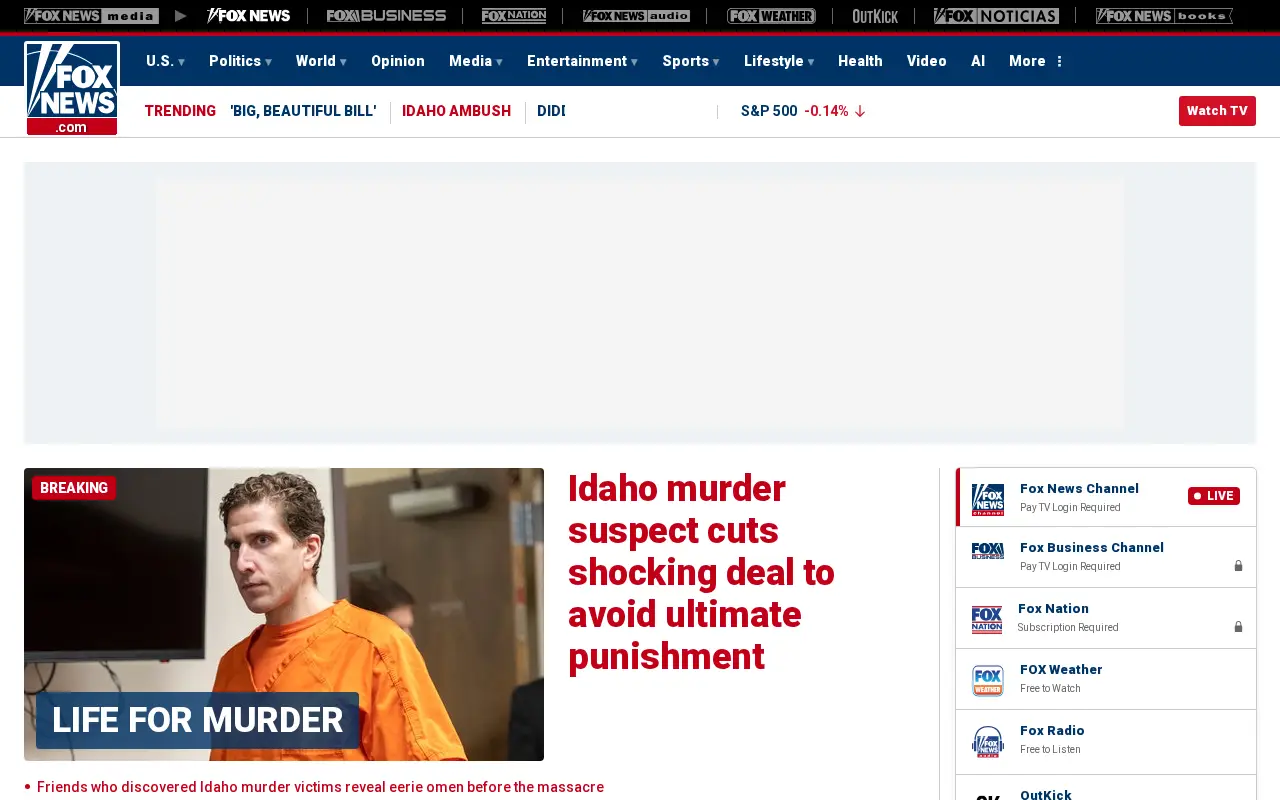Image resolution: width=1280 pixels, height=800 pixels.
Task: Go to the Opinion section
Action: point(398,61)
